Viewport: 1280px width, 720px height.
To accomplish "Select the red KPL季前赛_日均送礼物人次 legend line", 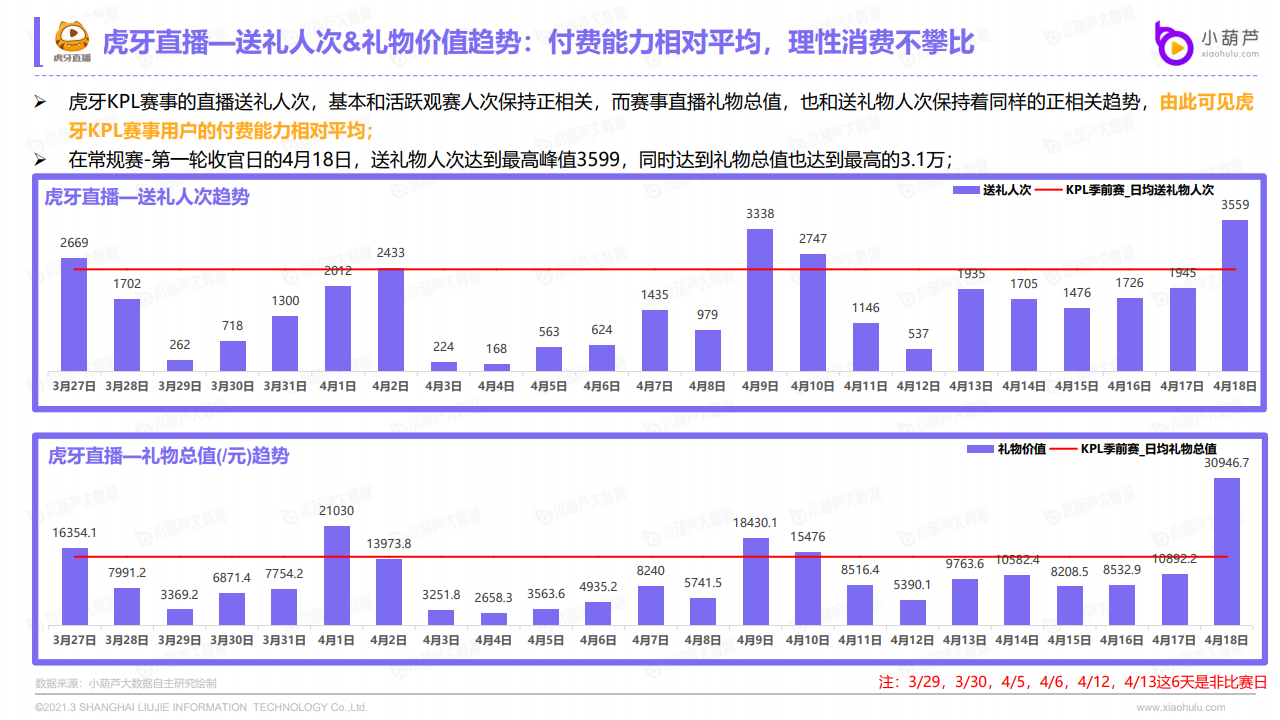I will pos(1049,190).
